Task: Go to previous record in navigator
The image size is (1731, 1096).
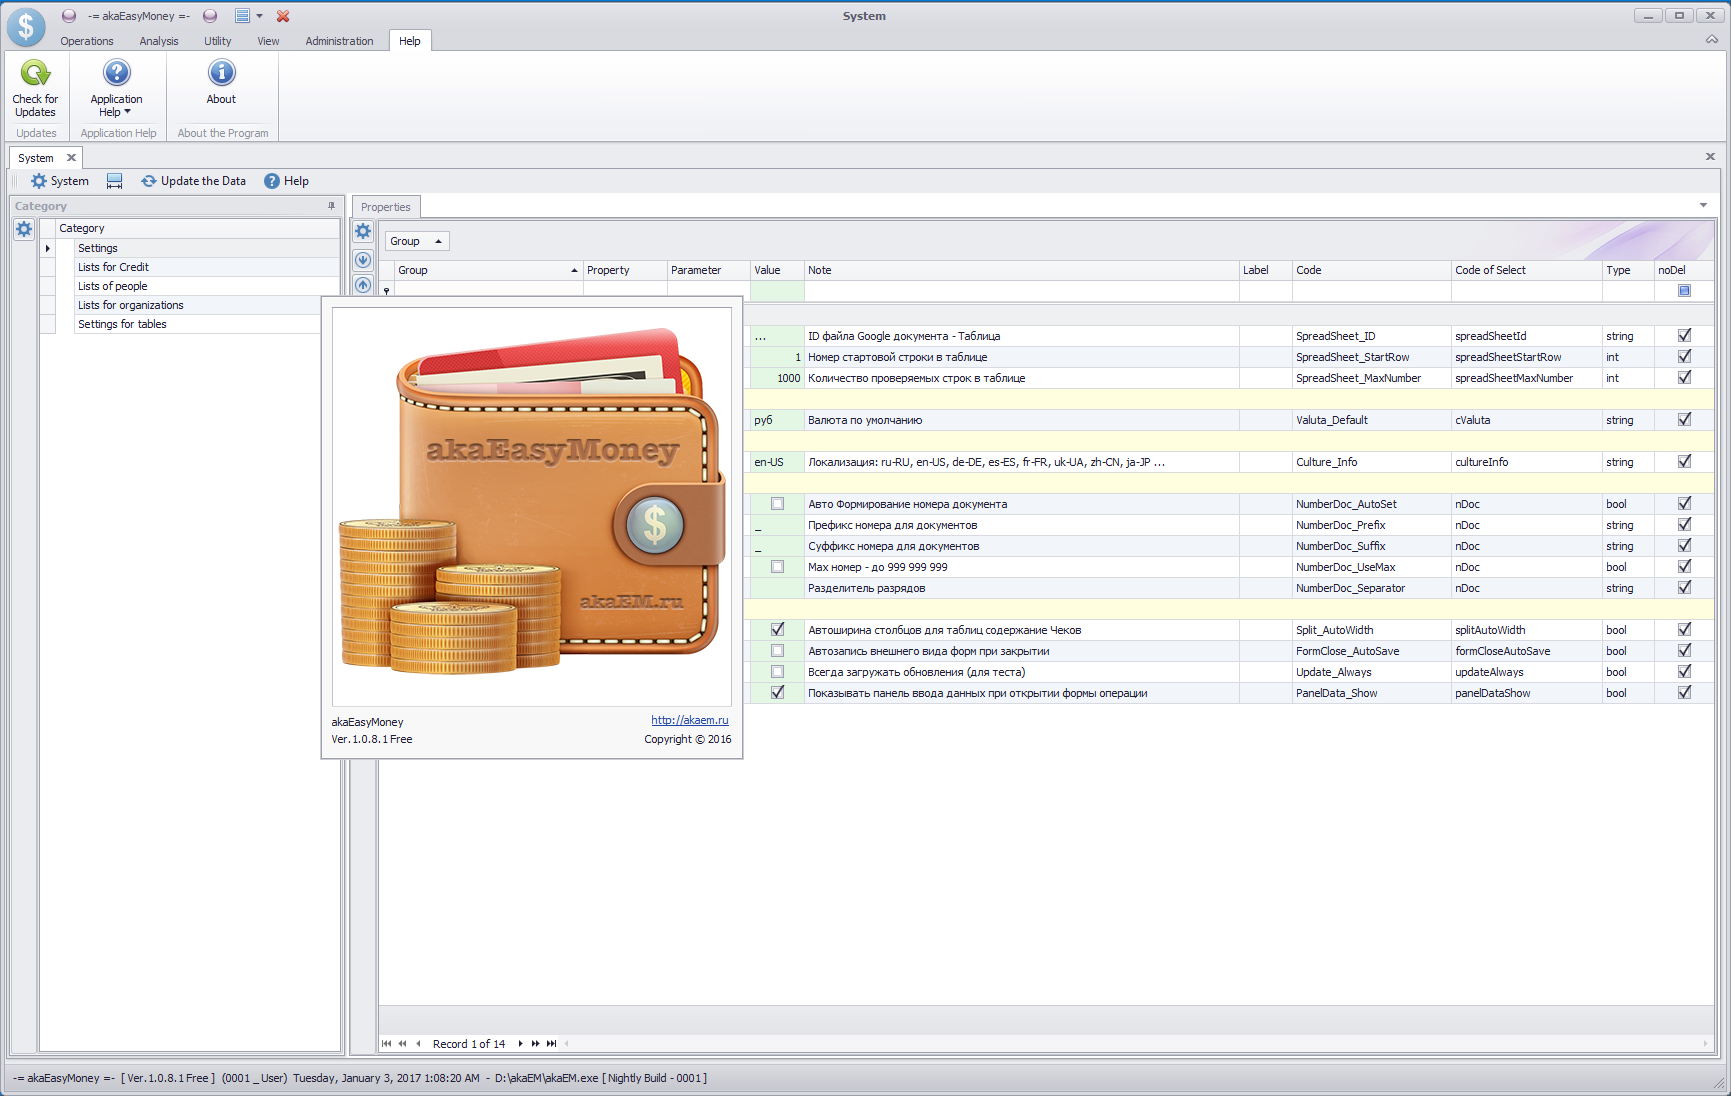Action: click(x=418, y=1044)
